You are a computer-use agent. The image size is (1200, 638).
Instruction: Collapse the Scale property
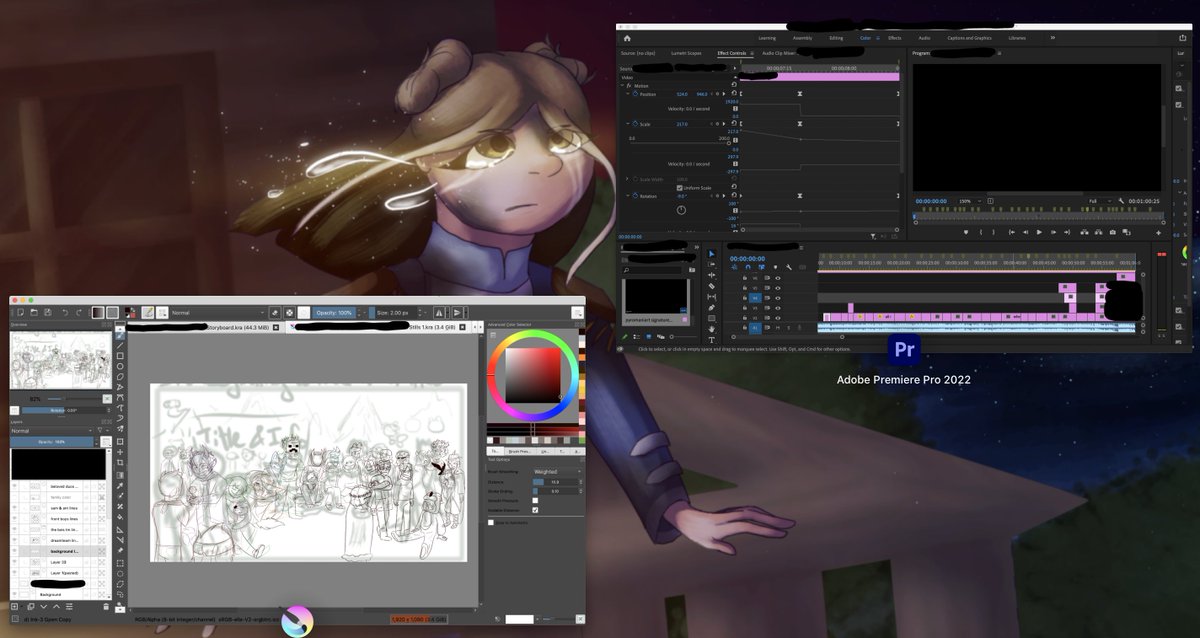[628, 124]
